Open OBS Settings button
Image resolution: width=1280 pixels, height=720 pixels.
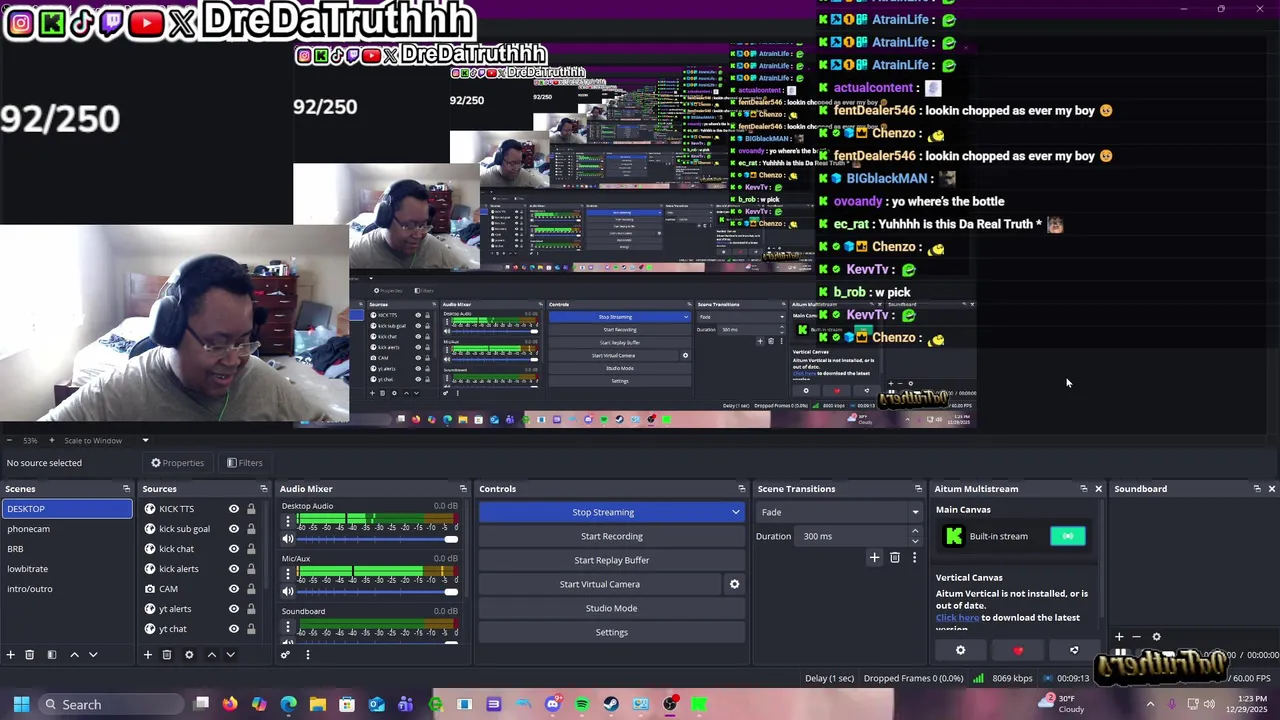coord(612,633)
